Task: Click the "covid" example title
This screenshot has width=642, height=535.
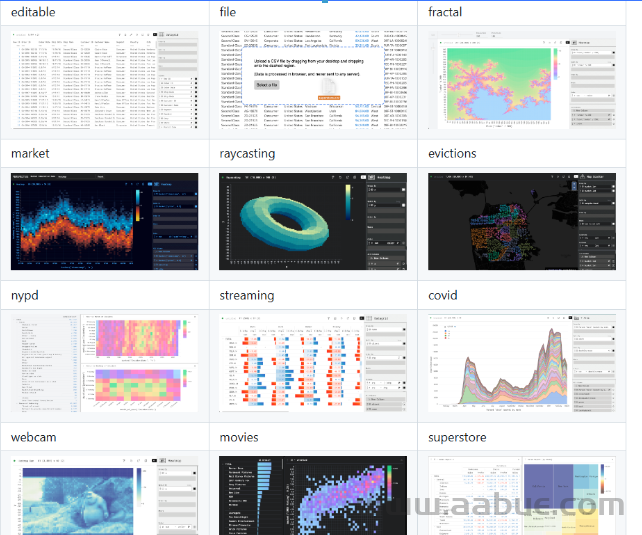Action: [x=443, y=295]
